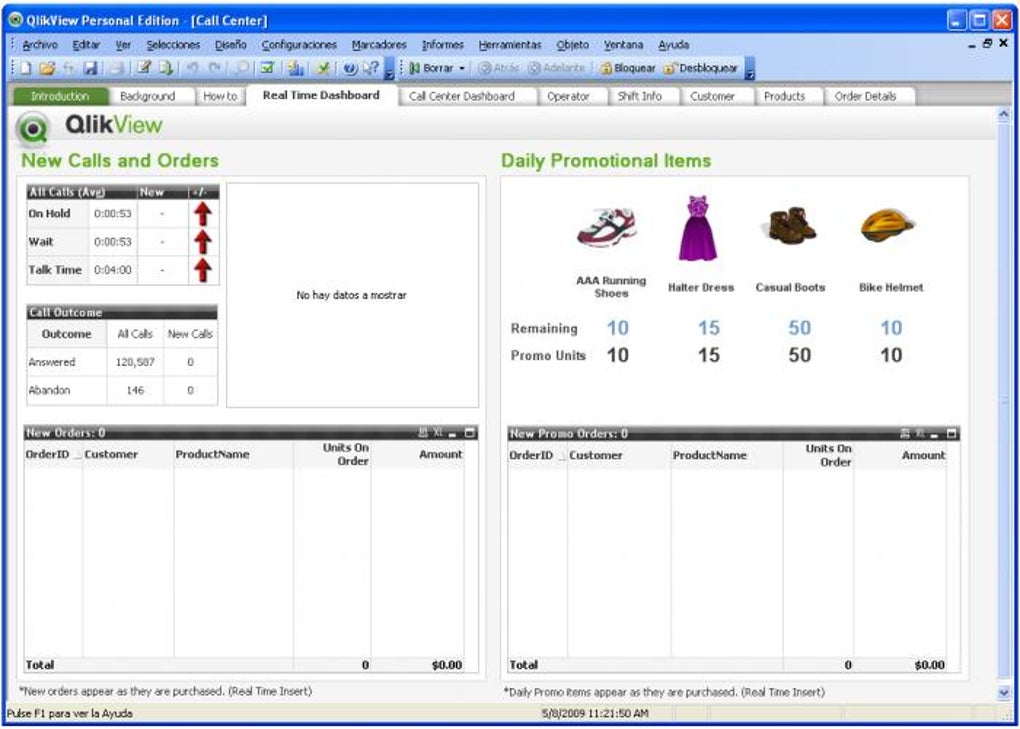
Task: Click the red arrow in the Talk Time row
Action: (203, 270)
